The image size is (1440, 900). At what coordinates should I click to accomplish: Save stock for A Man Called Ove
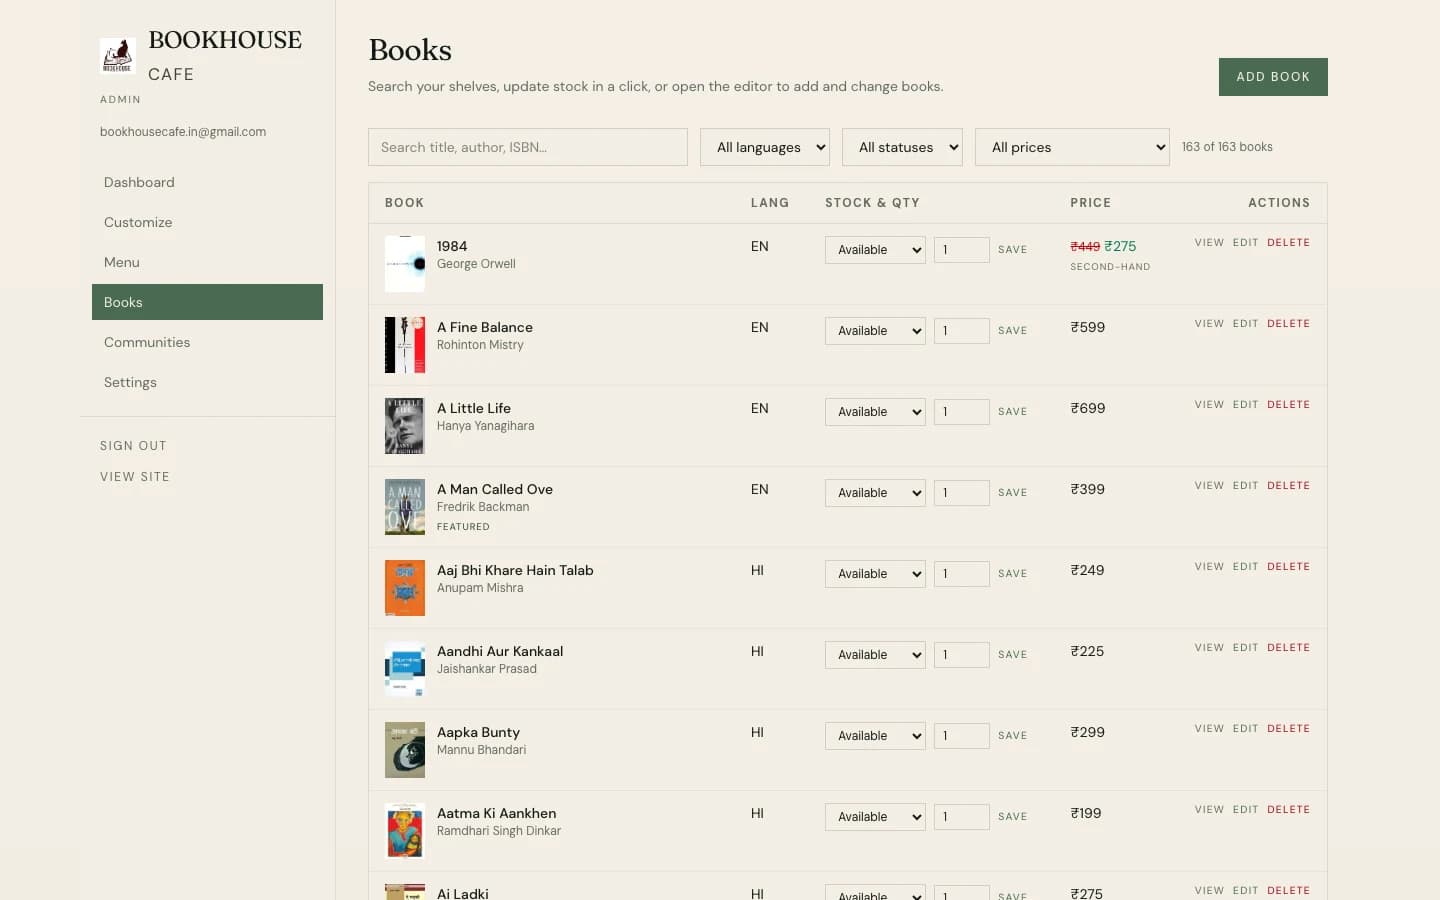tap(1012, 493)
